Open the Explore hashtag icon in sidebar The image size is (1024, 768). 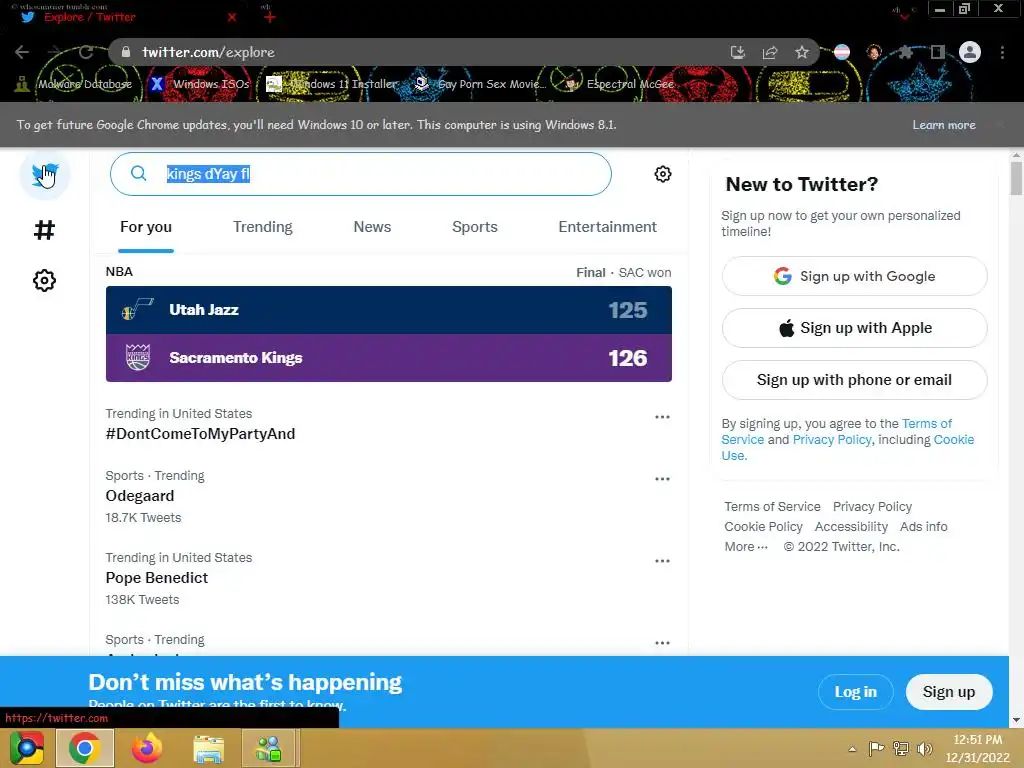tap(44, 230)
